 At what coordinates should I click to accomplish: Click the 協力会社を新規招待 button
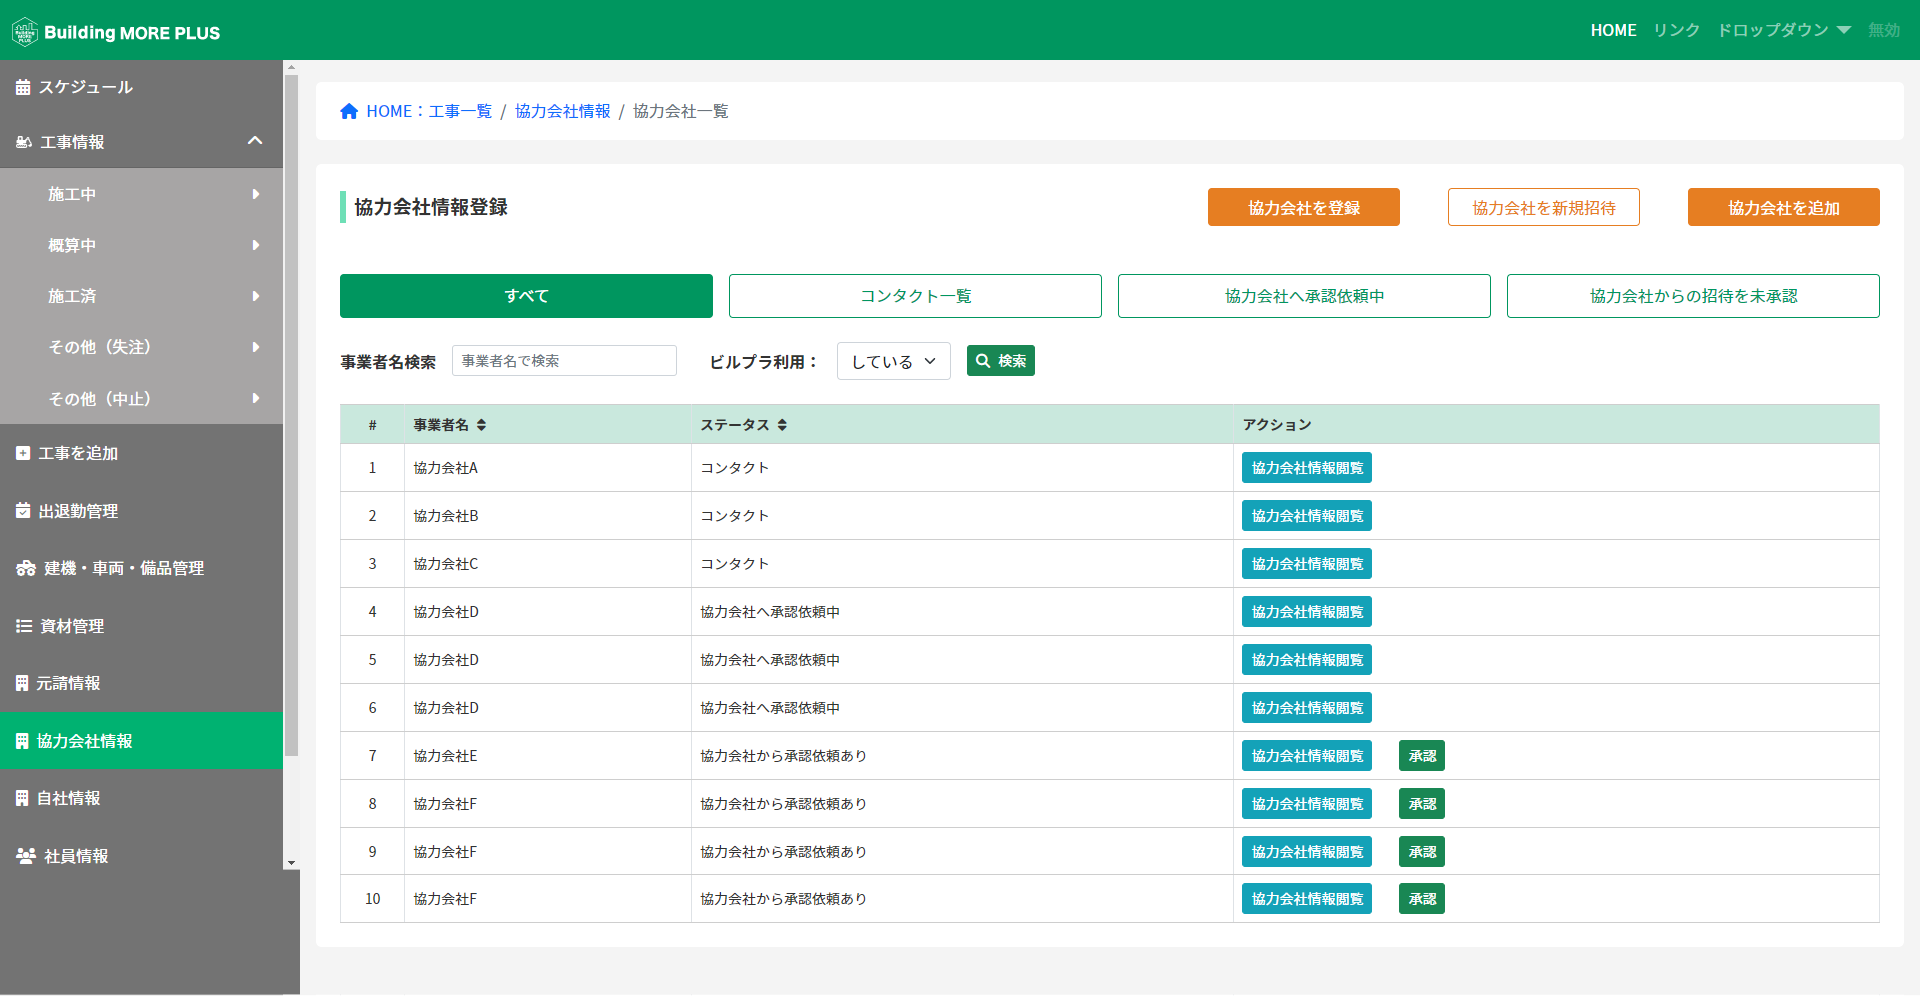1543,207
